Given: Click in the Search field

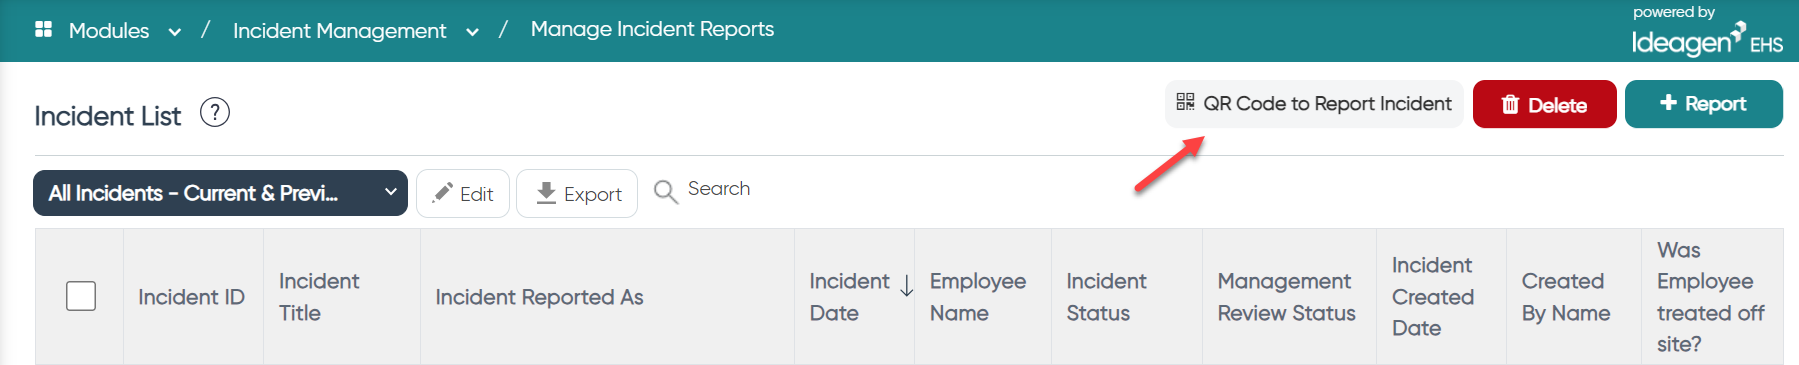Looking at the screenshot, I should (x=719, y=189).
